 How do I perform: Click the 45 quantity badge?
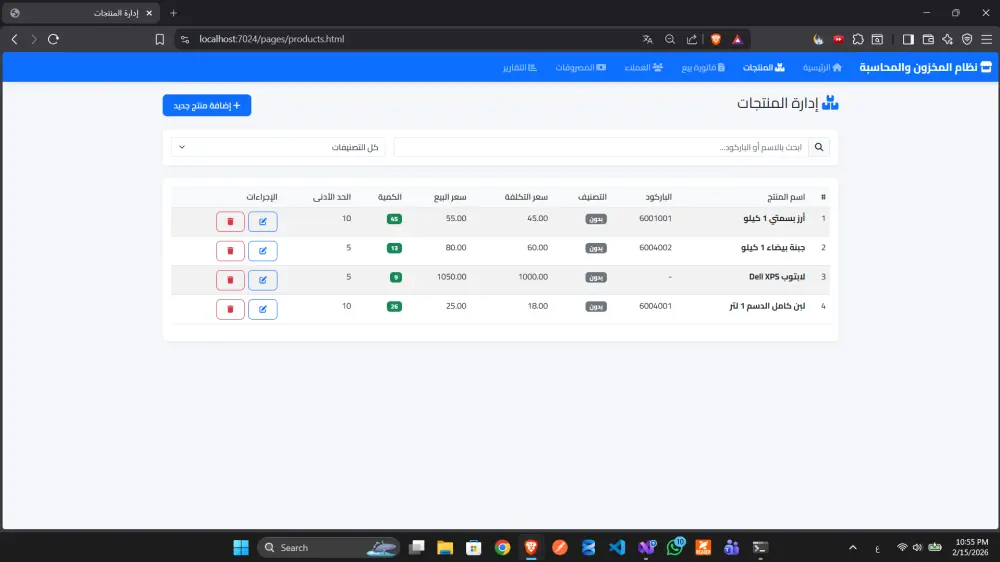click(x=394, y=219)
